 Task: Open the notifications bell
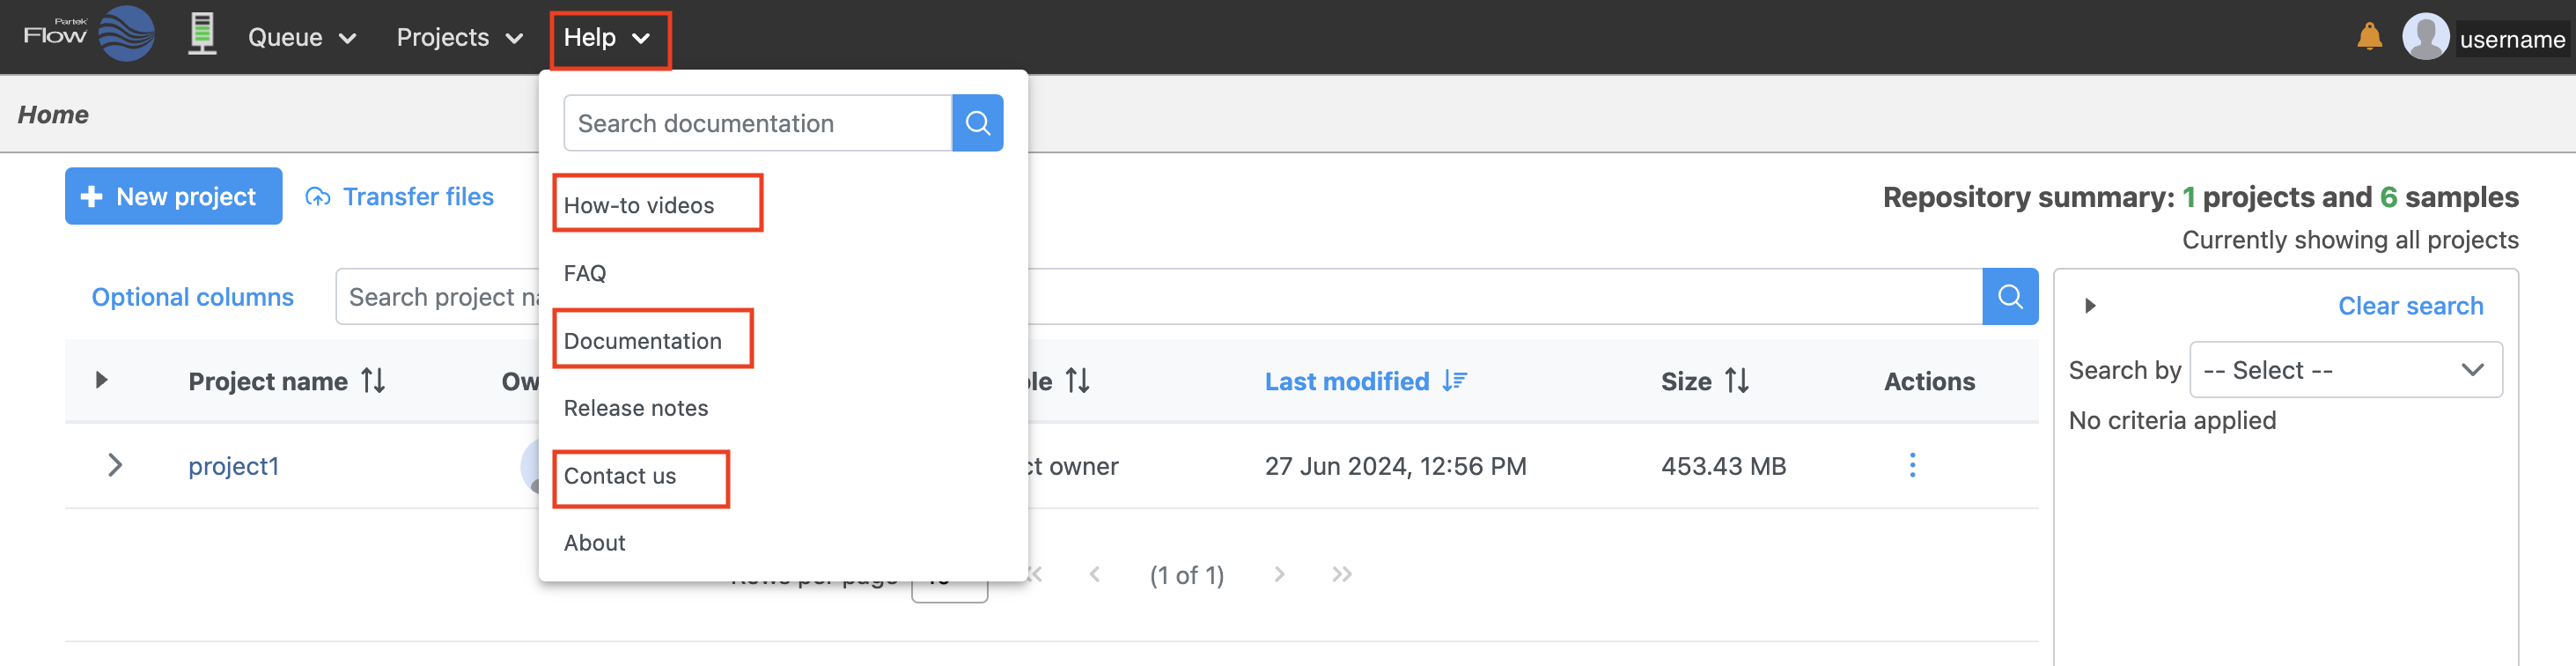2368,38
